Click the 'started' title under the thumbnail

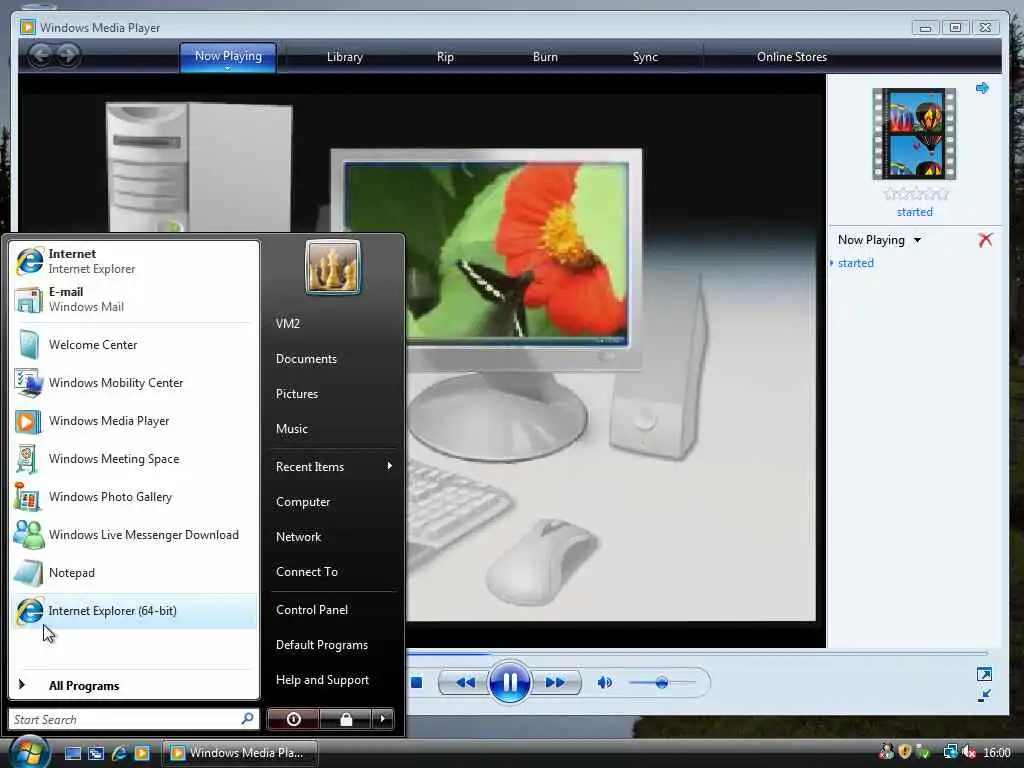[x=915, y=212]
